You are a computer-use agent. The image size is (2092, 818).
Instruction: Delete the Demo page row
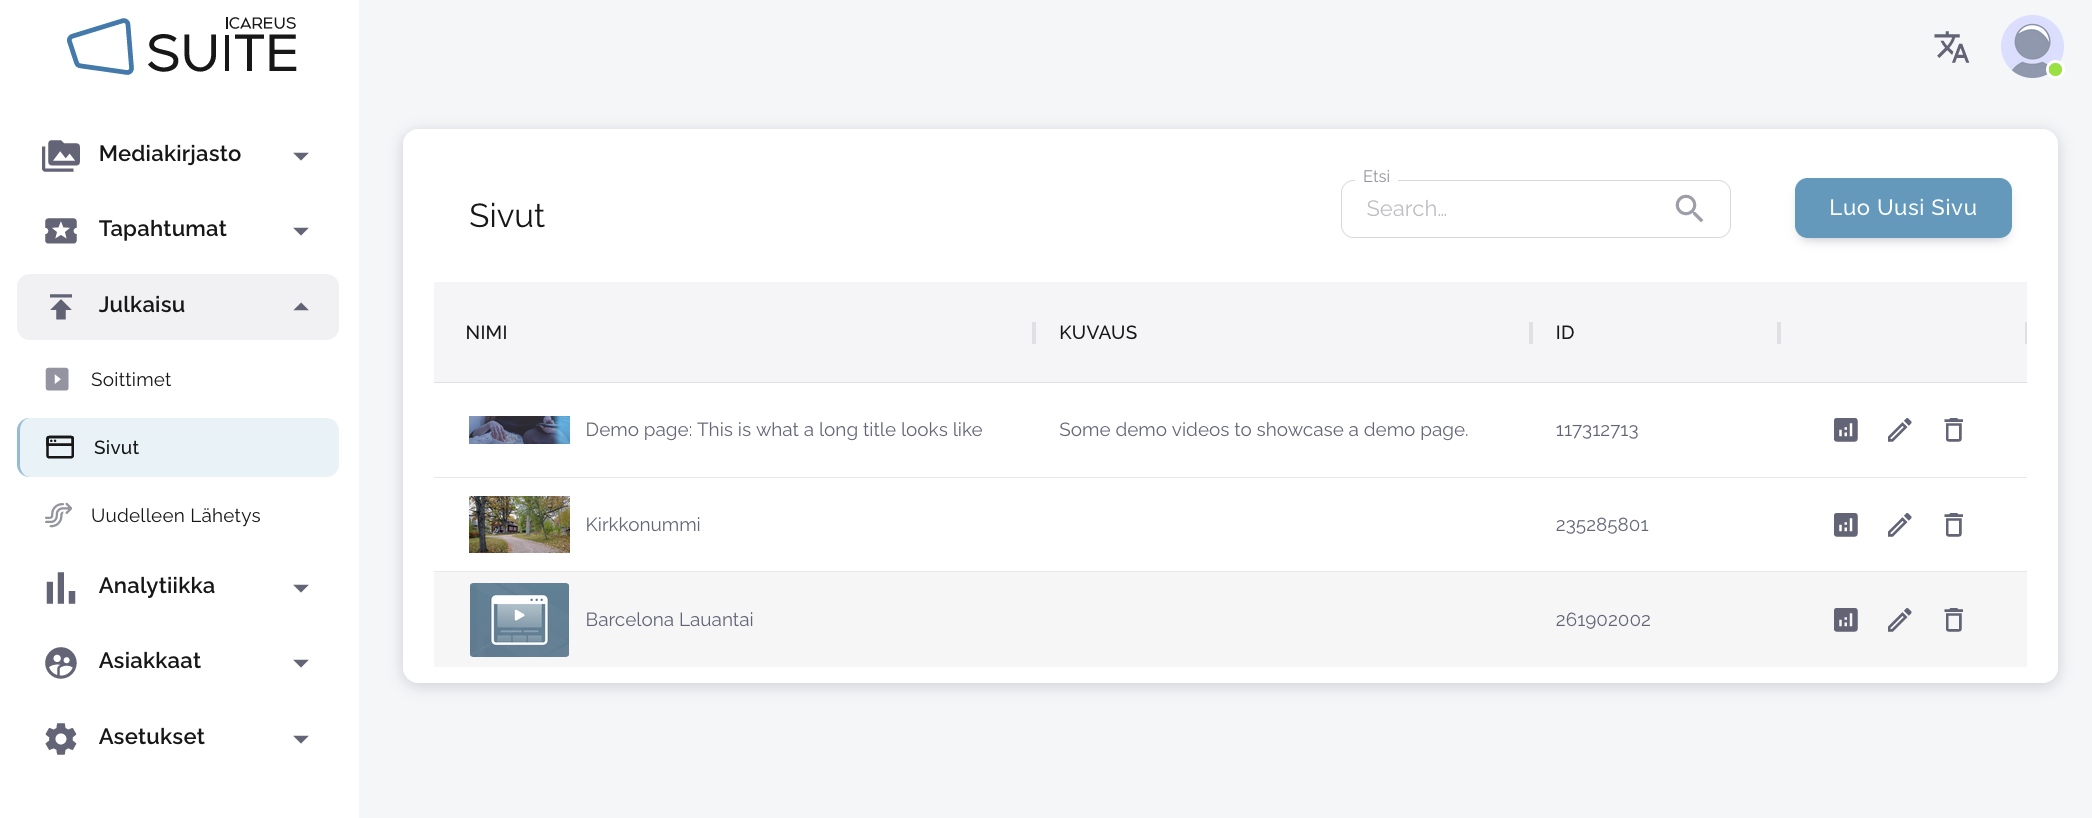(1953, 430)
